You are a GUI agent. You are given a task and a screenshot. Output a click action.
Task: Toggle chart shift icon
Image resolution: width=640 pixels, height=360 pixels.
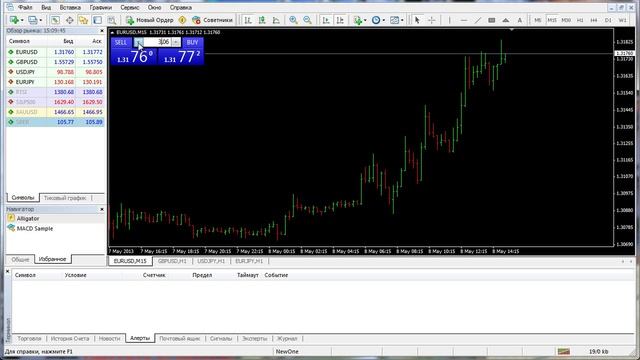[340, 20]
